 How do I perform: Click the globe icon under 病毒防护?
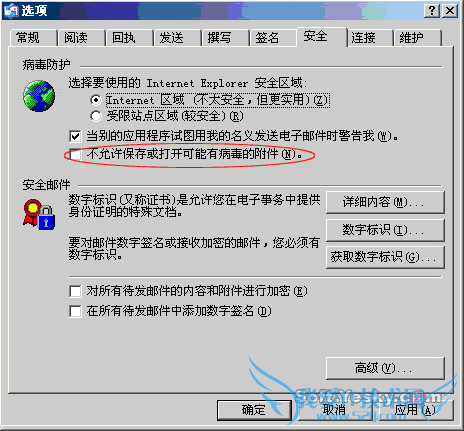click(39, 96)
